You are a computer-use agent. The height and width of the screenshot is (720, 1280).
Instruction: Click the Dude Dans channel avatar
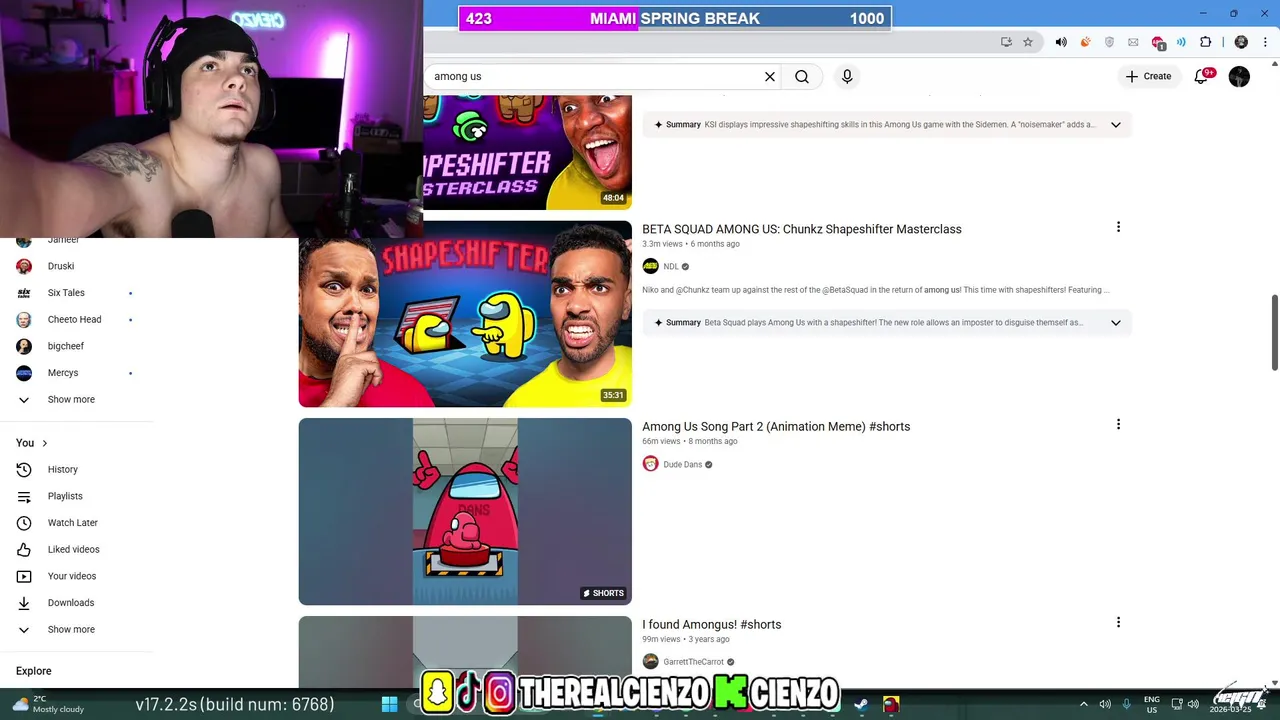650,464
